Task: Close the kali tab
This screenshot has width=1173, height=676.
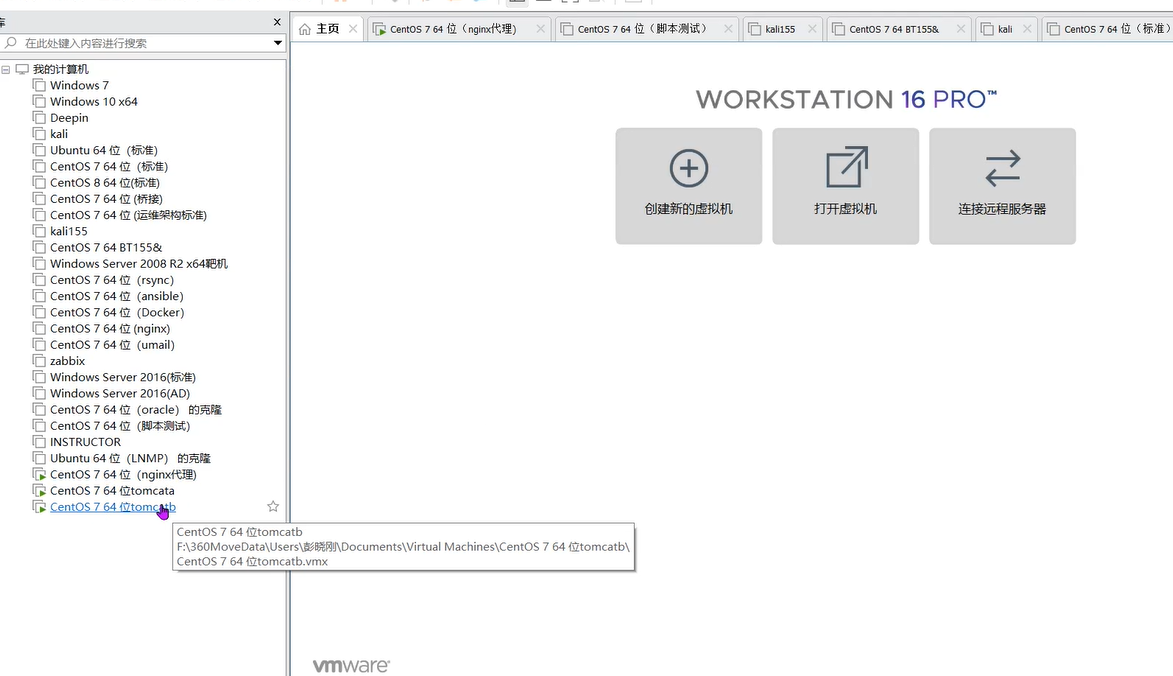Action: pos(1026,28)
